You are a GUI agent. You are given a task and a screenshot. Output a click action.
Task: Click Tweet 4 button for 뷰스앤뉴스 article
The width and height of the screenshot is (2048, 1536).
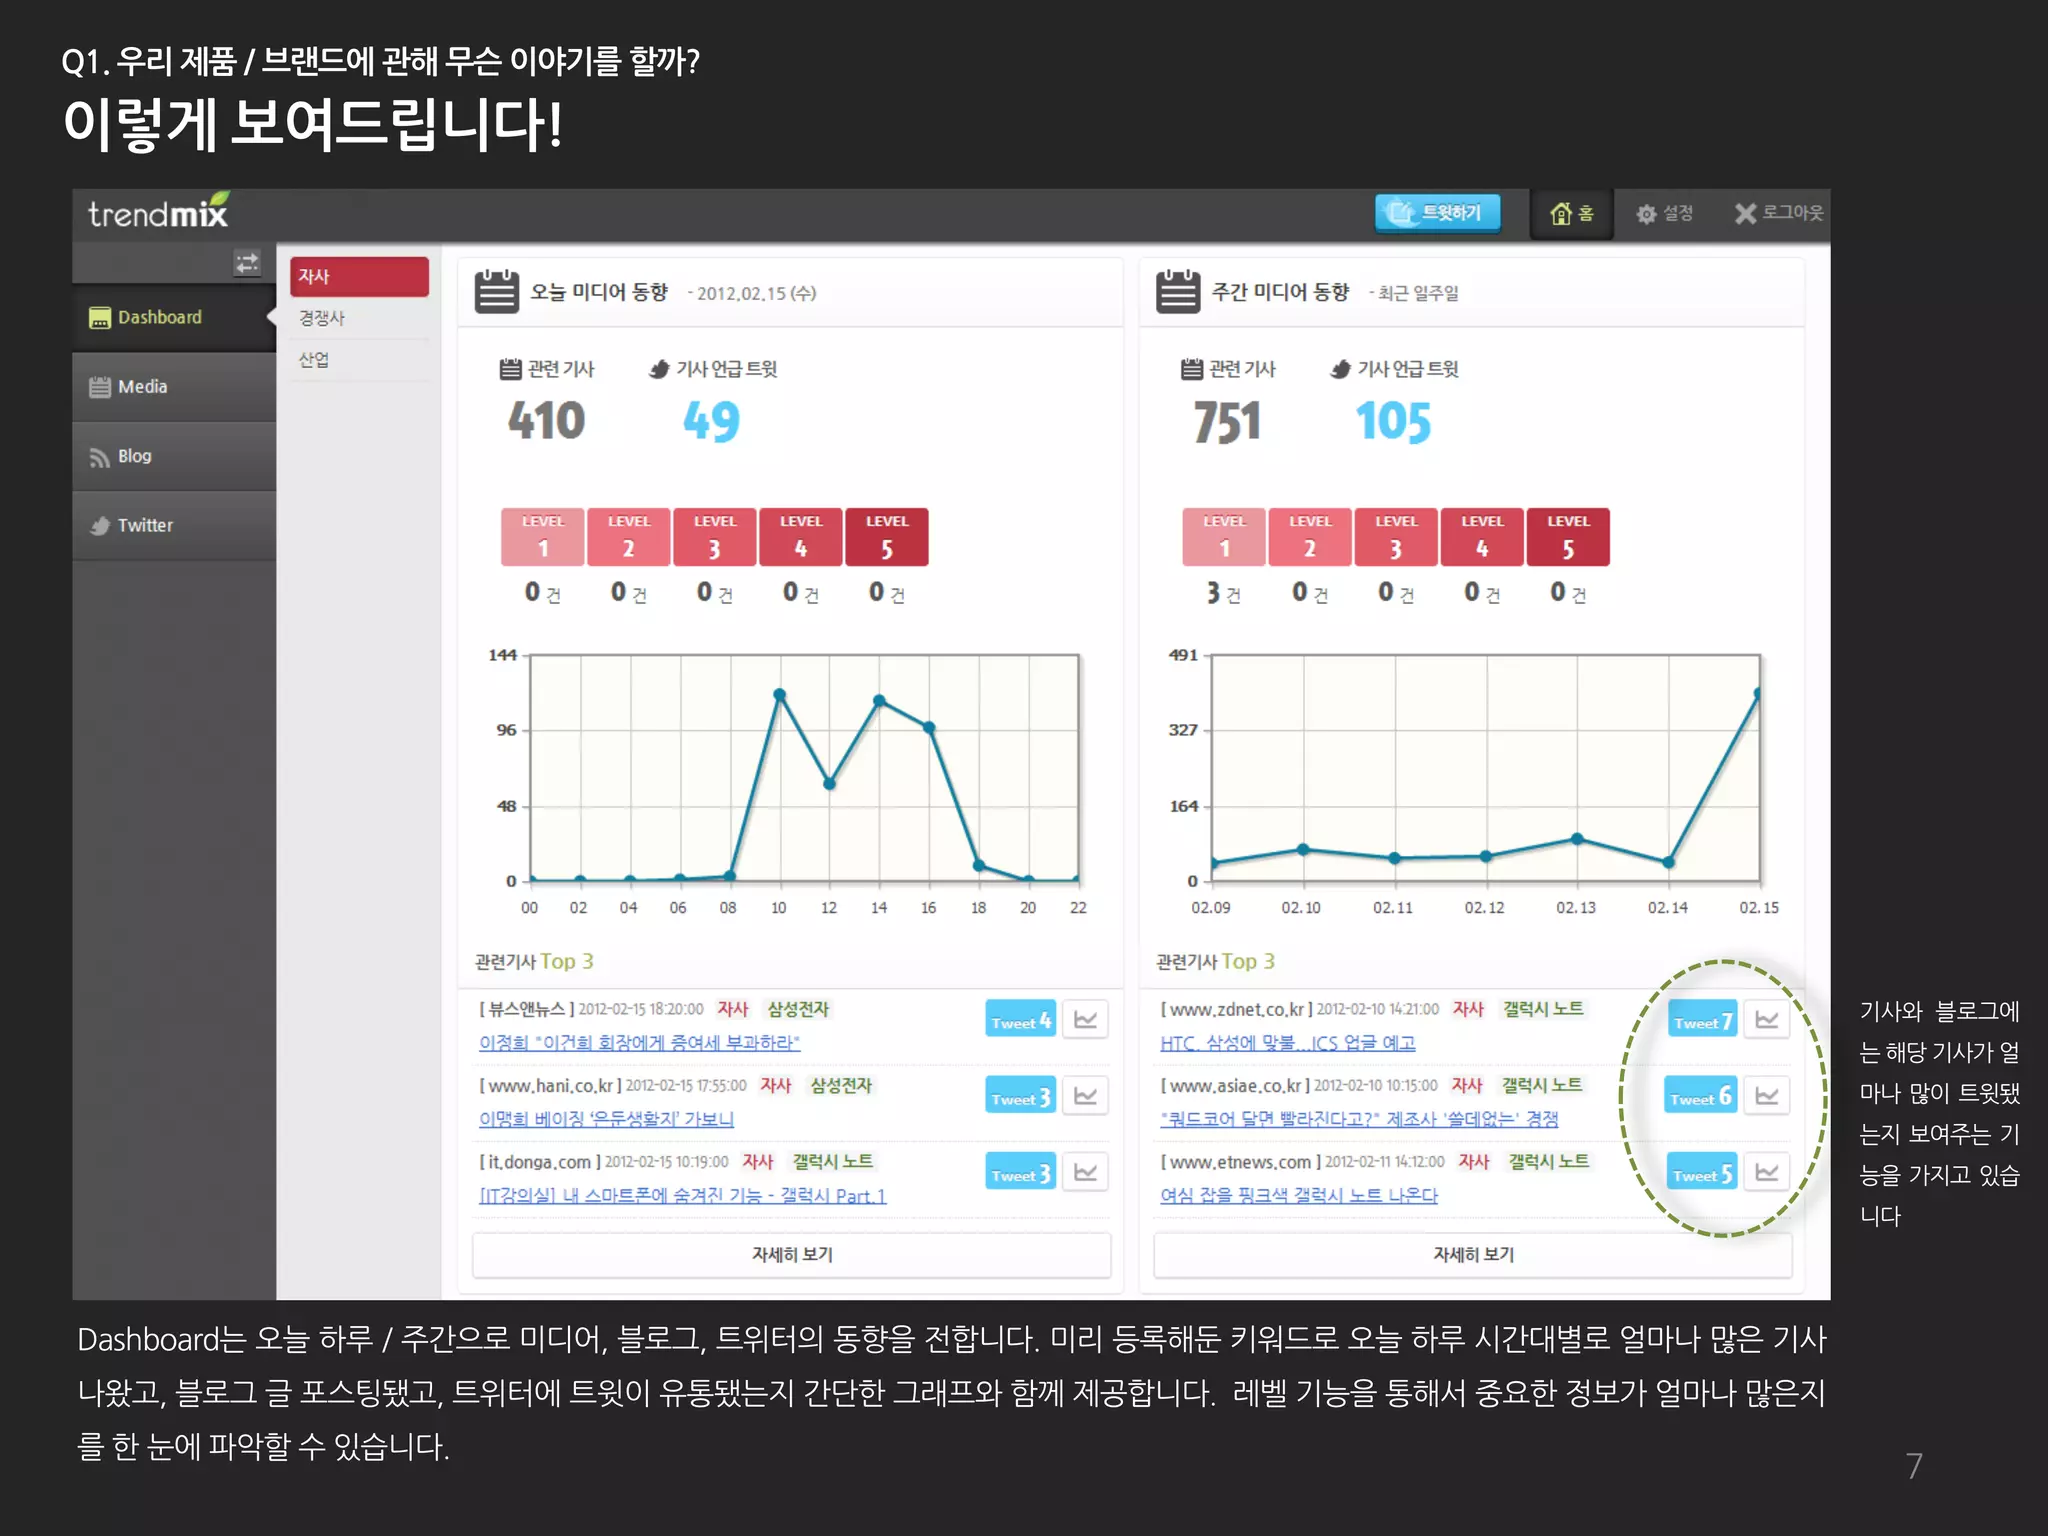1020,1019
